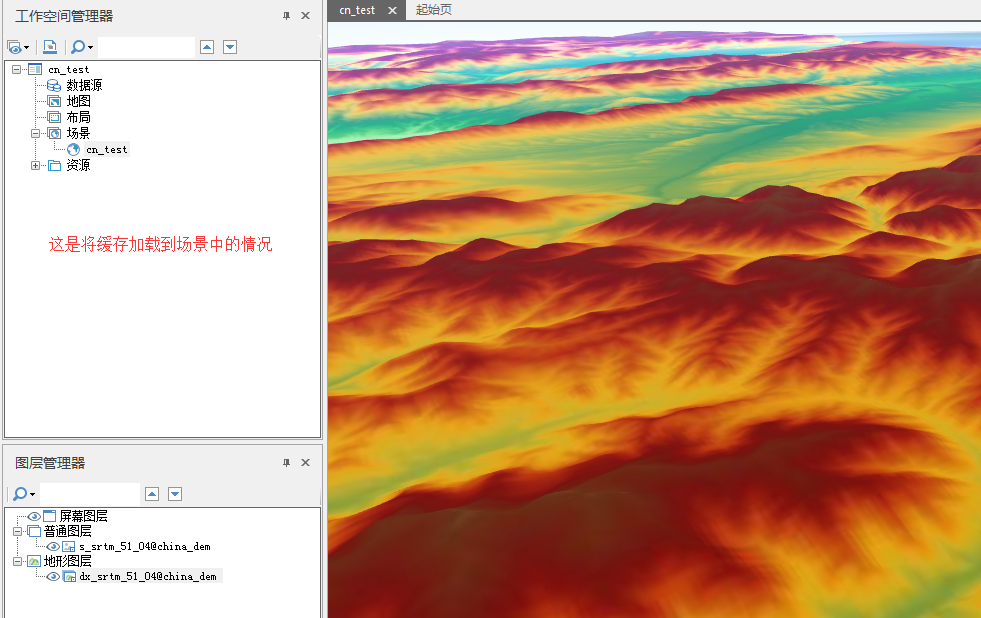Viewport: 981px width, 618px height.
Task: Switch to the 起始页 tab
Action: pos(434,10)
